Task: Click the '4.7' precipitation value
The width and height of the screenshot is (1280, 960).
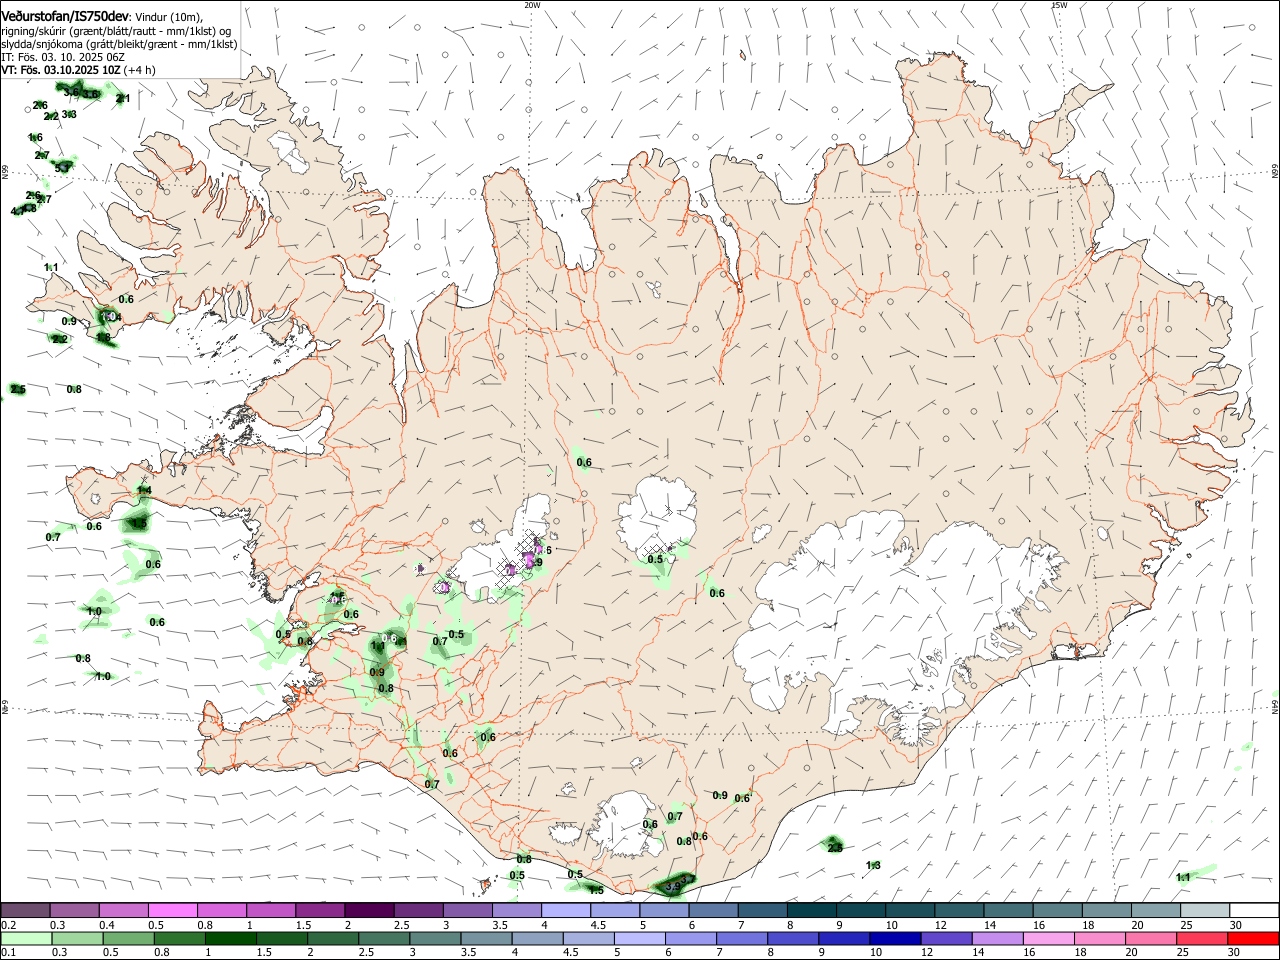Action: 18,211
